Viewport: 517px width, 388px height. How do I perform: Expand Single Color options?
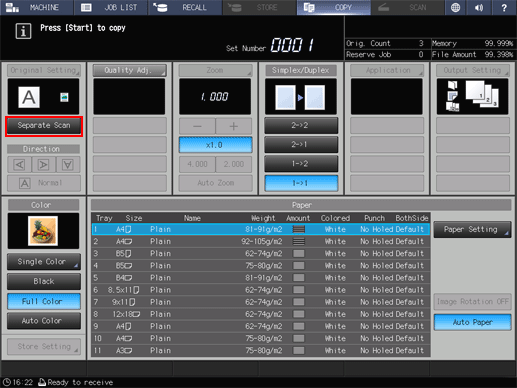coord(44,262)
